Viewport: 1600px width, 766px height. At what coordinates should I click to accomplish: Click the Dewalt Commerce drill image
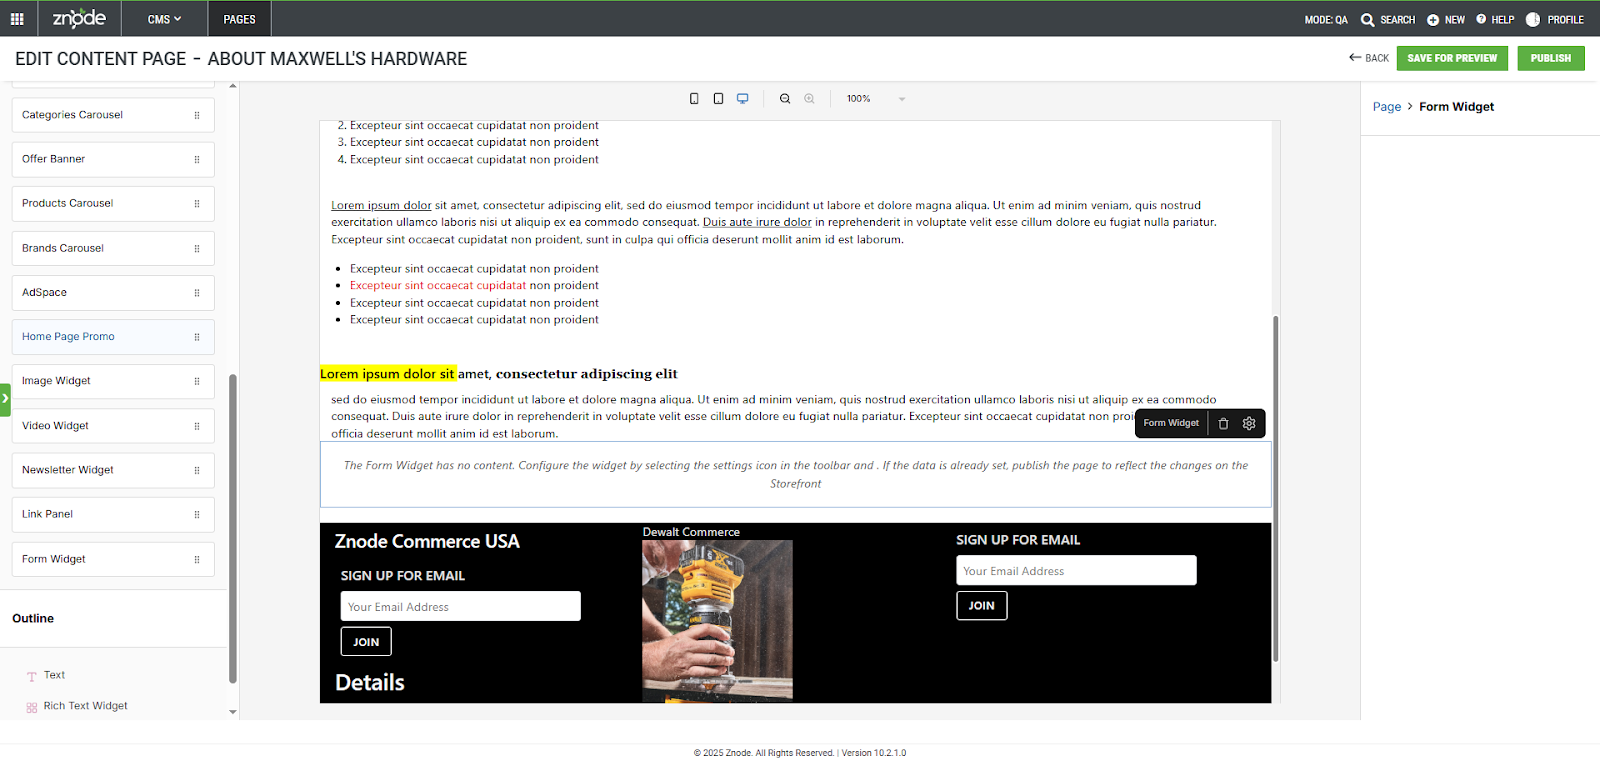pyautogui.click(x=717, y=620)
